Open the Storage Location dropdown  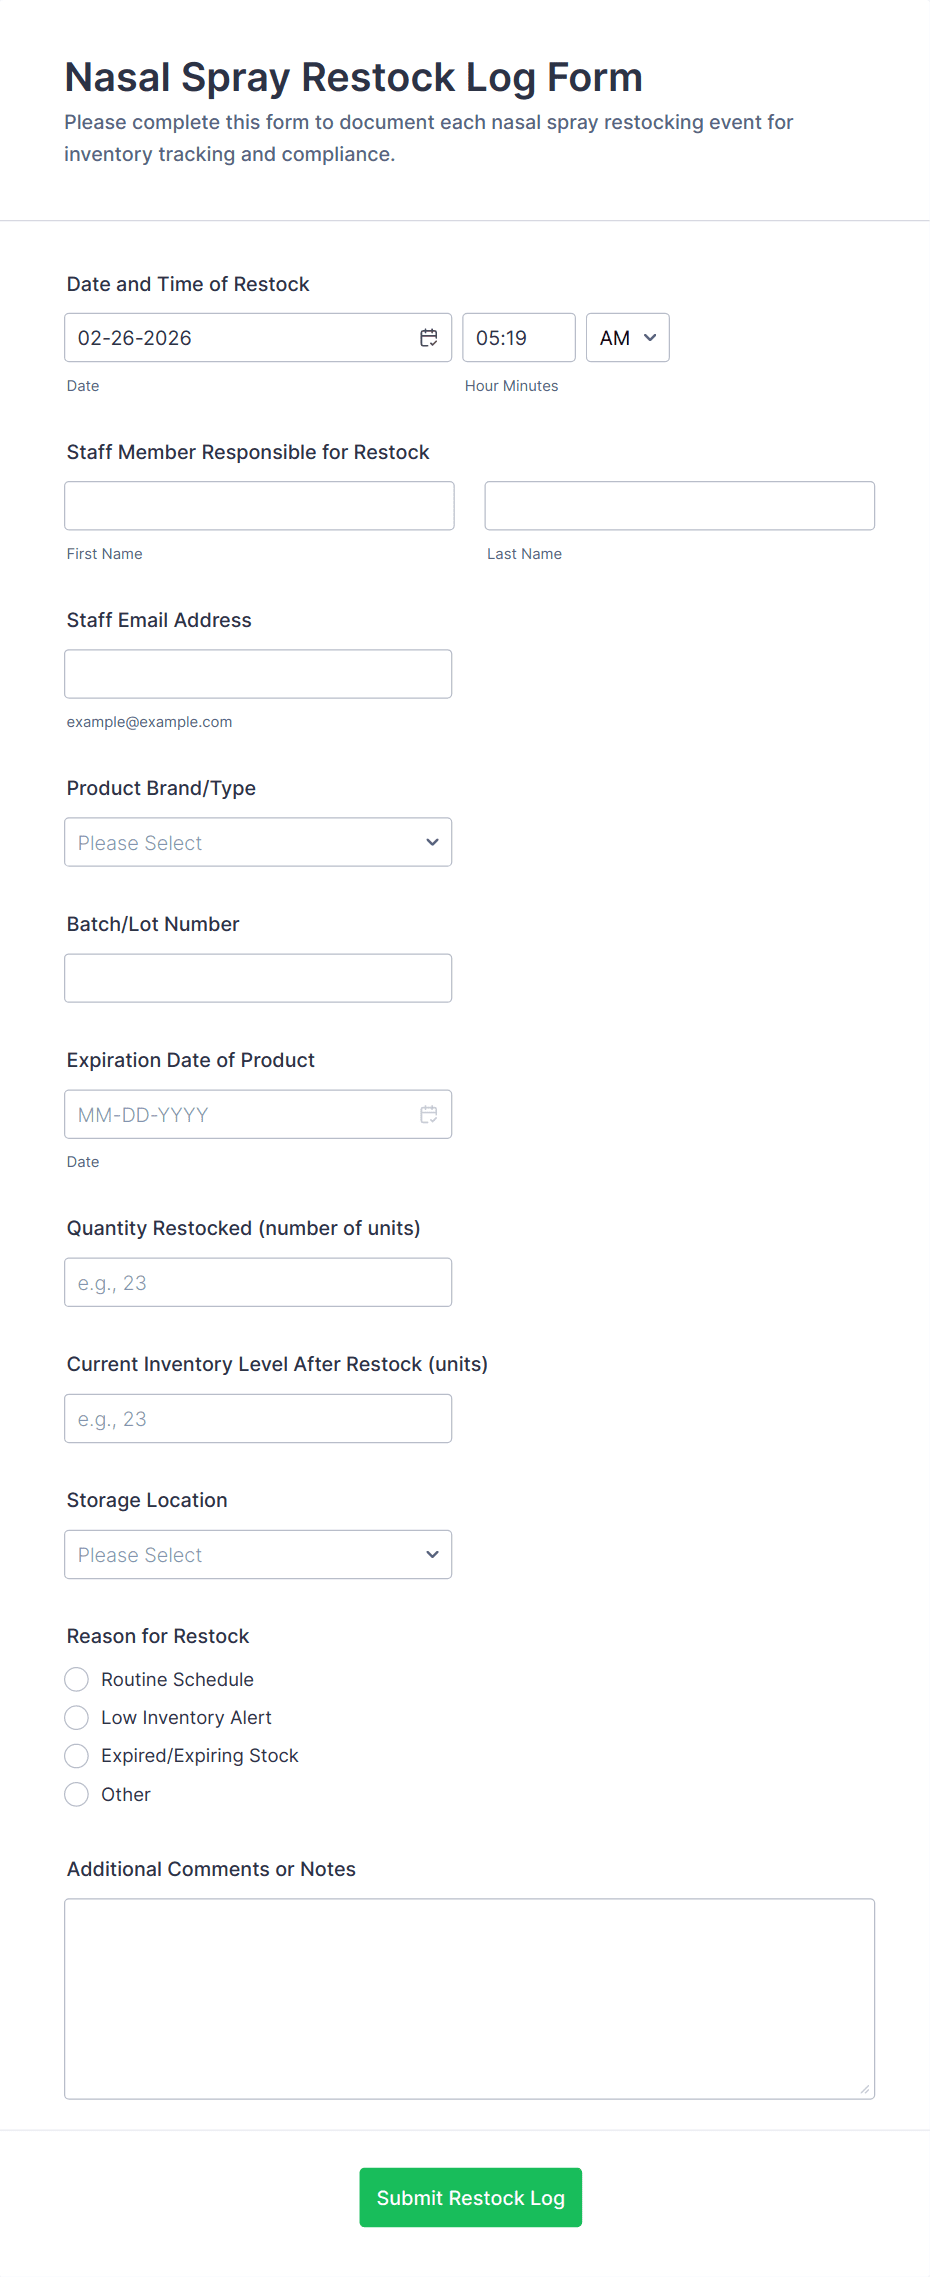click(258, 1554)
